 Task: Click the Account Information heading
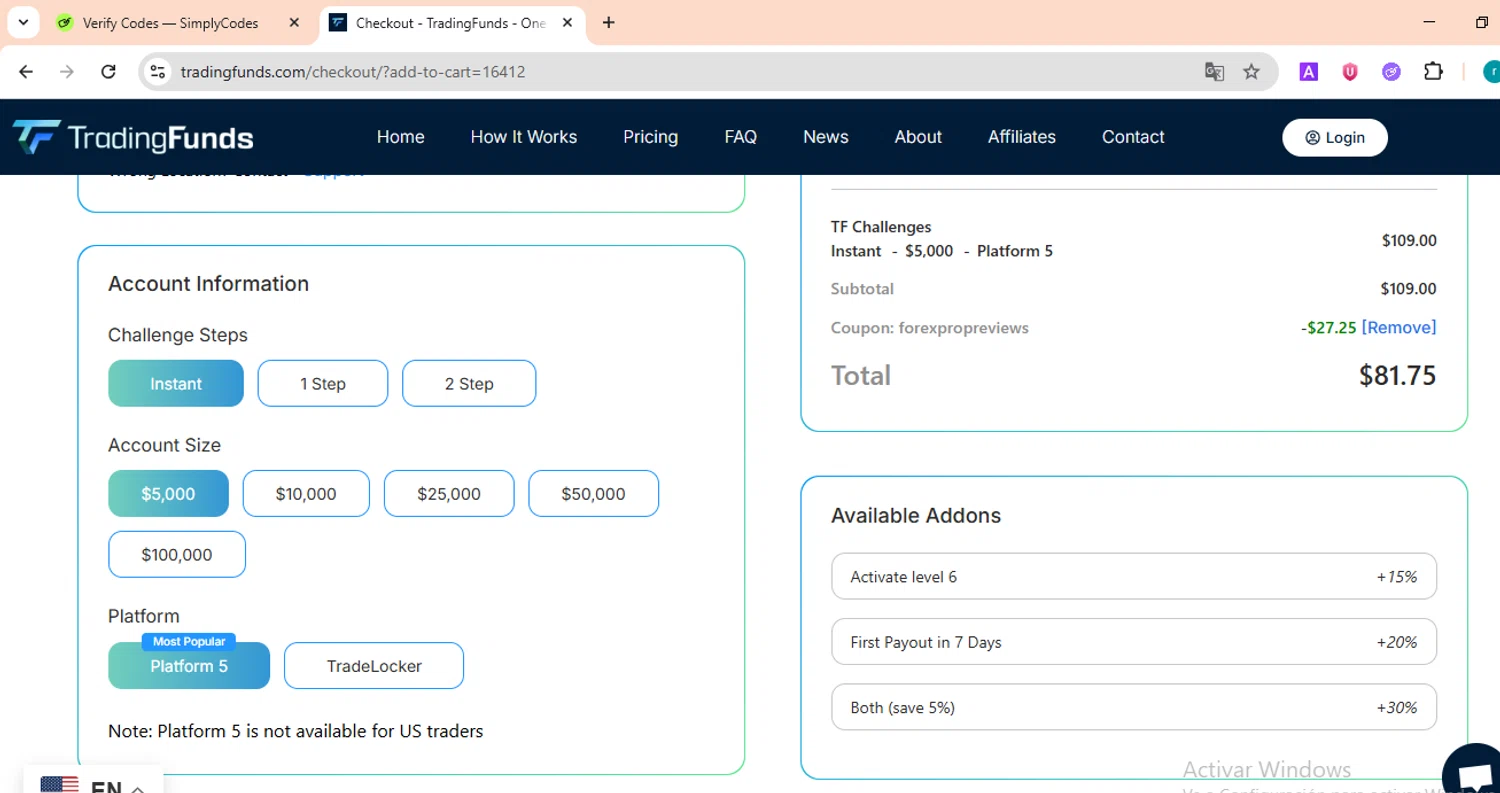pyautogui.click(x=208, y=284)
